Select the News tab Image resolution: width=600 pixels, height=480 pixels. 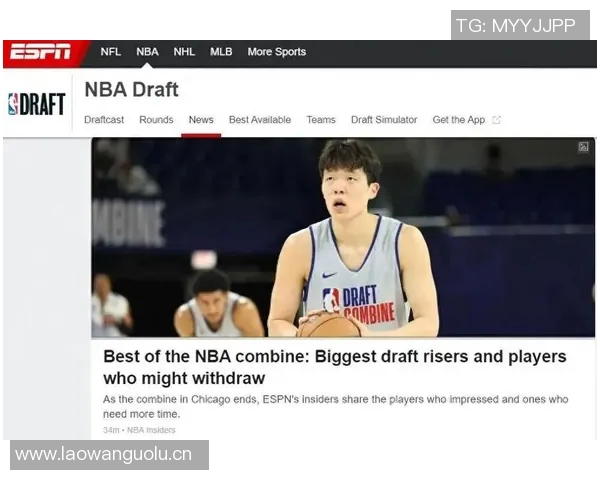(201, 120)
